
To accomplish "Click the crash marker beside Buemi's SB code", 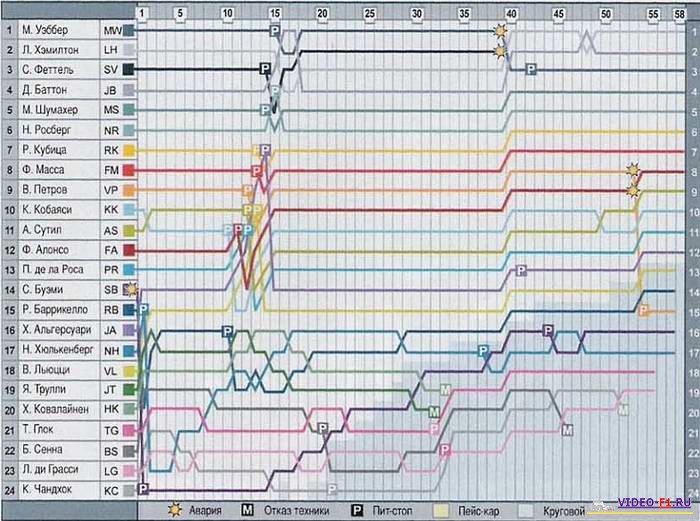I will pyautogui.click(x=129, y=289).
